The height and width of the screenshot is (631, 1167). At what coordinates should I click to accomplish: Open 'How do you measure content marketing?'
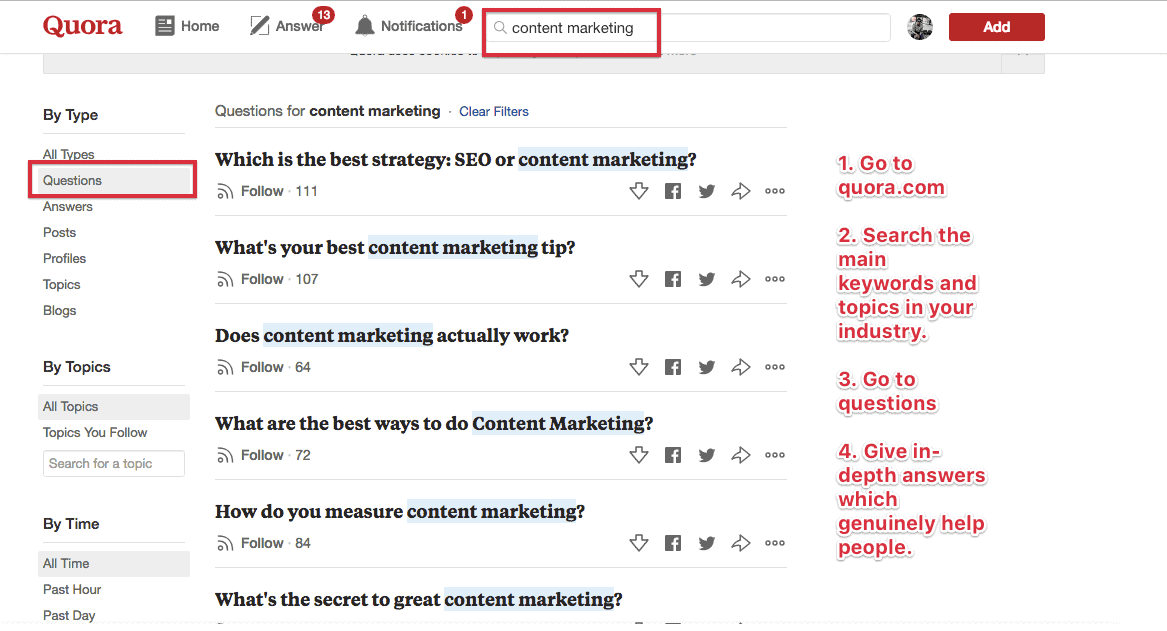coord(400,511)
